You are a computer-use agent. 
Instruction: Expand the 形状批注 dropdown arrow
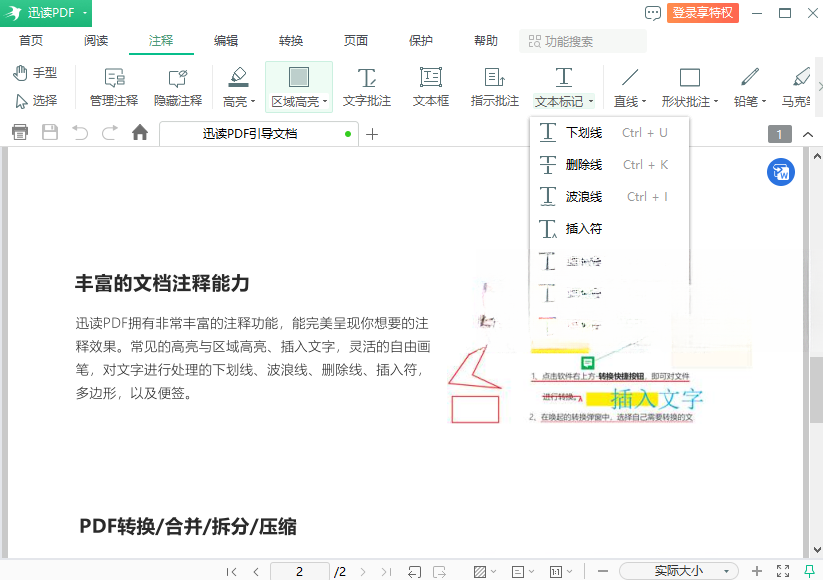715,101
